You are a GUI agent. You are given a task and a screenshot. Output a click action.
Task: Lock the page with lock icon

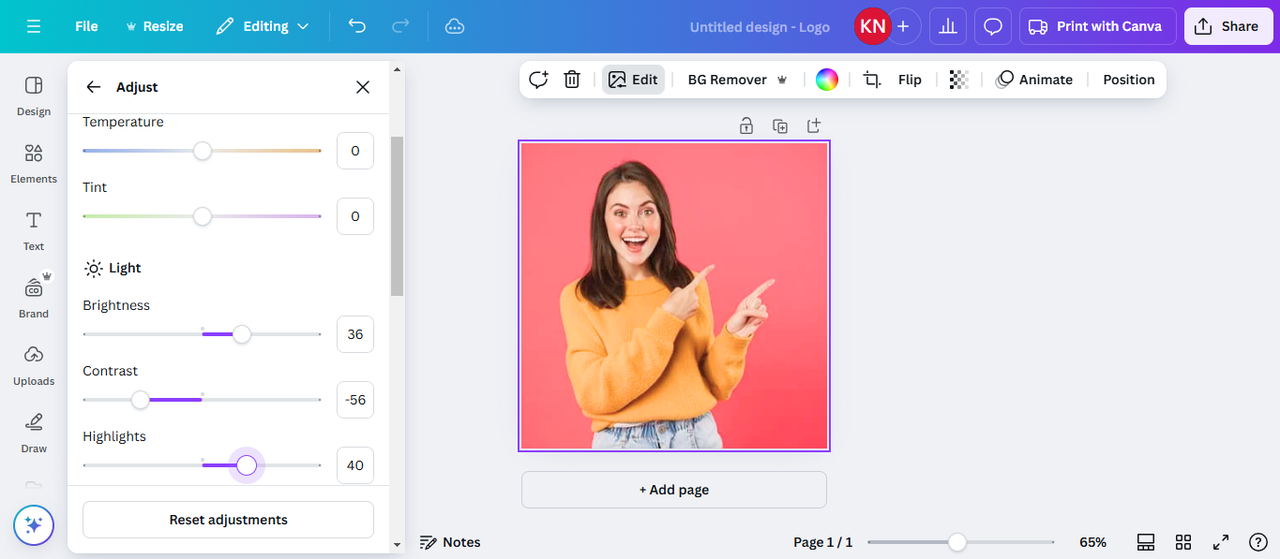click(746, 126)
